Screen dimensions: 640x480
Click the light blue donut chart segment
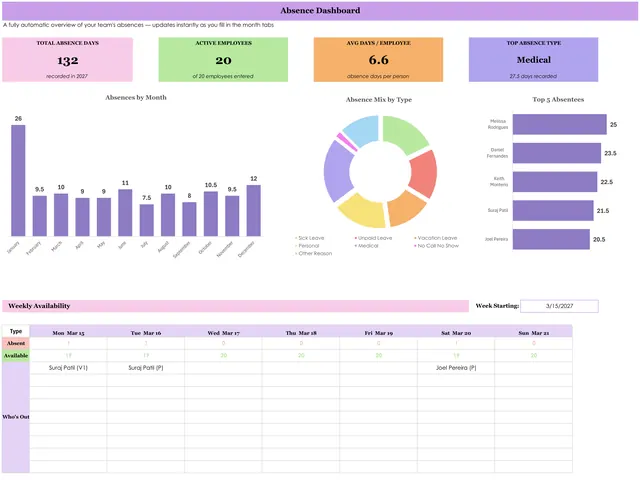(363, 129)
